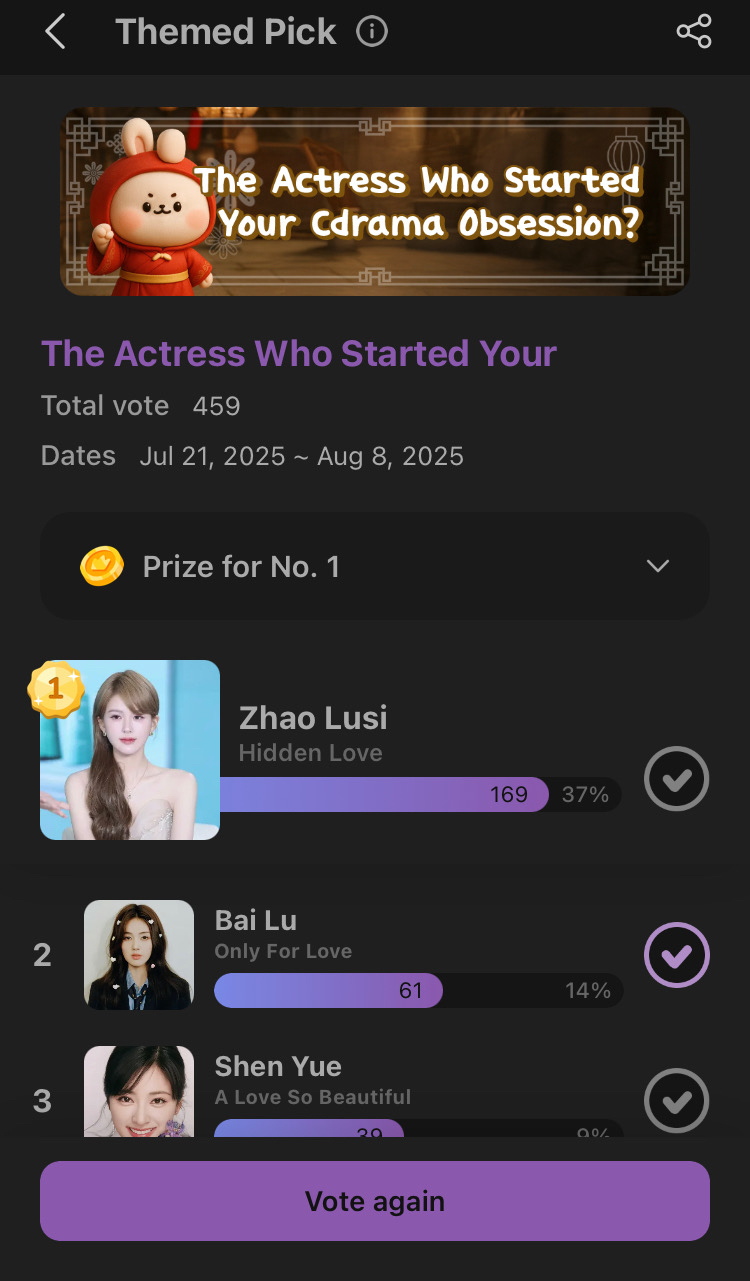
Task: Open the info icon beside Themed Pick
Action: [x=372, y=32]
